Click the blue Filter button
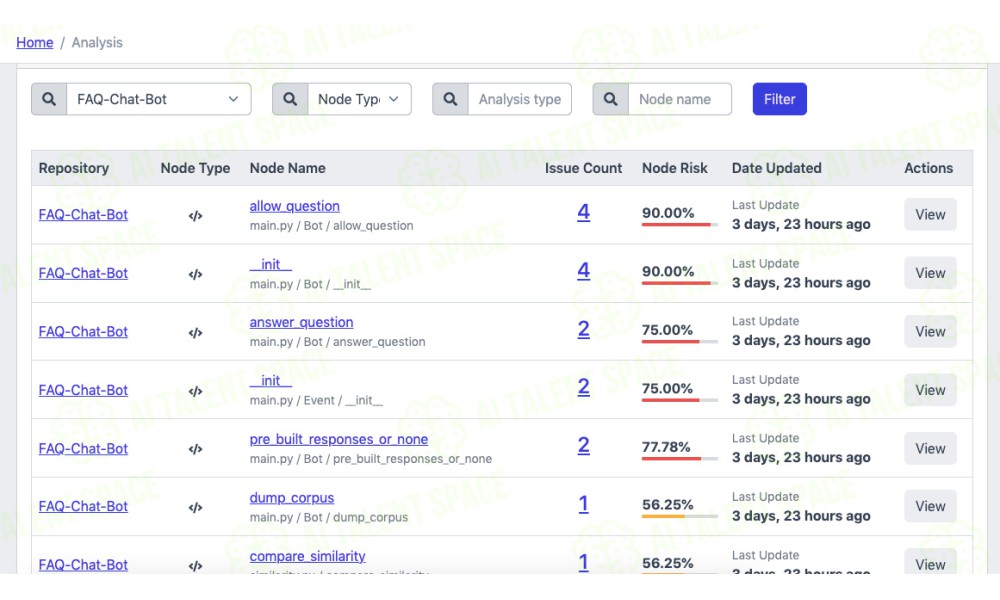 [x=779, y=99]
